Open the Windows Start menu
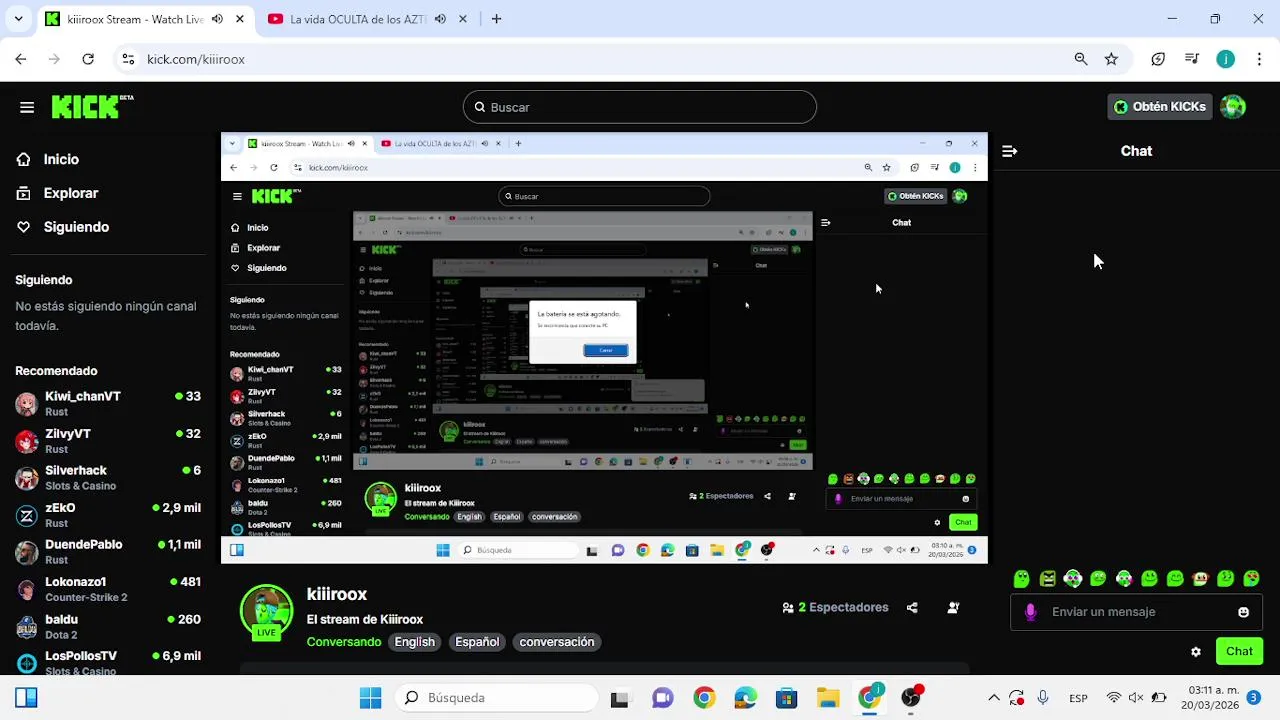 pos(370,698)
